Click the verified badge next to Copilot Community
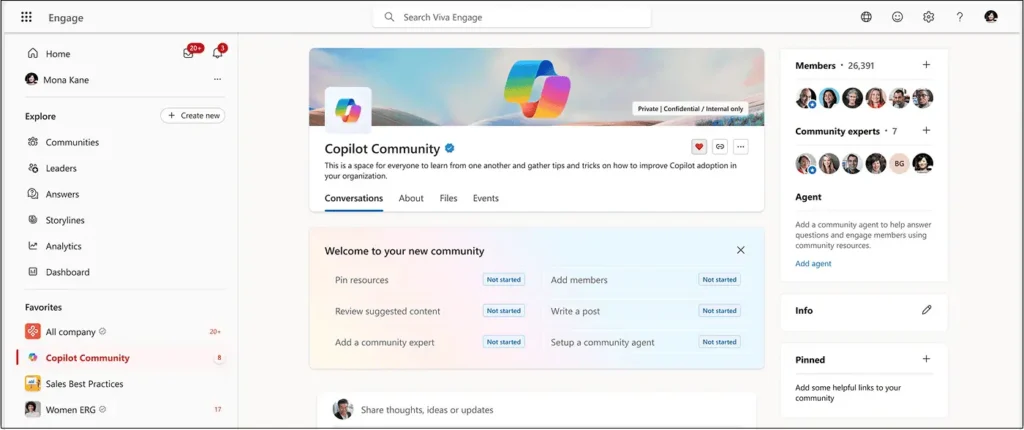This screenshot has height=430, width=1024. point(450,148)
